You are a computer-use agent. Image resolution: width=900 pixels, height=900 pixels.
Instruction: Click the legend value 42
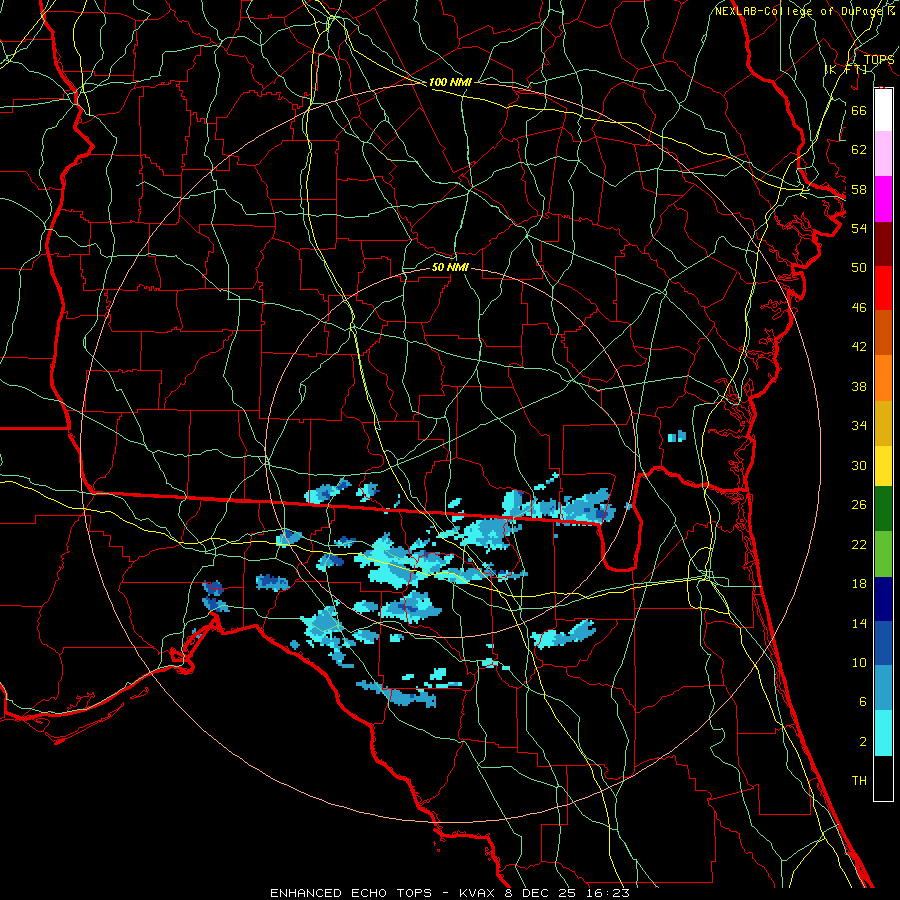pos(859,347)
